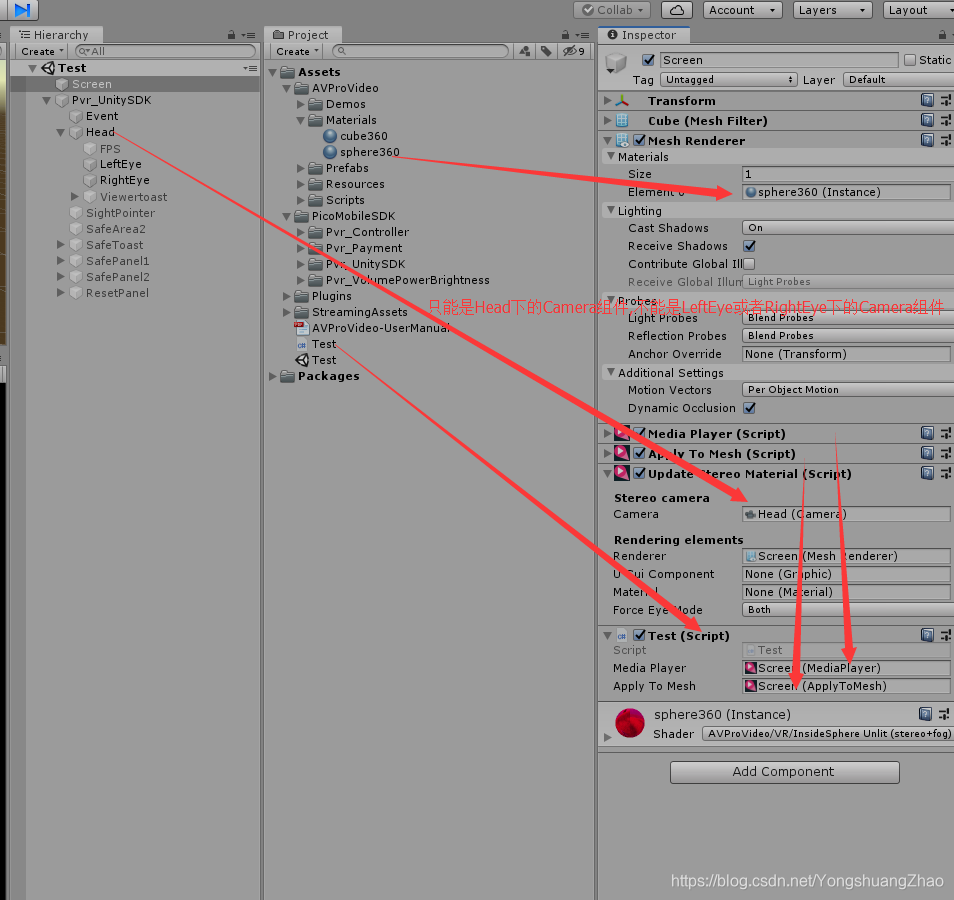
Task: Open the material Shader dropdown
Action: coord(827,733)
